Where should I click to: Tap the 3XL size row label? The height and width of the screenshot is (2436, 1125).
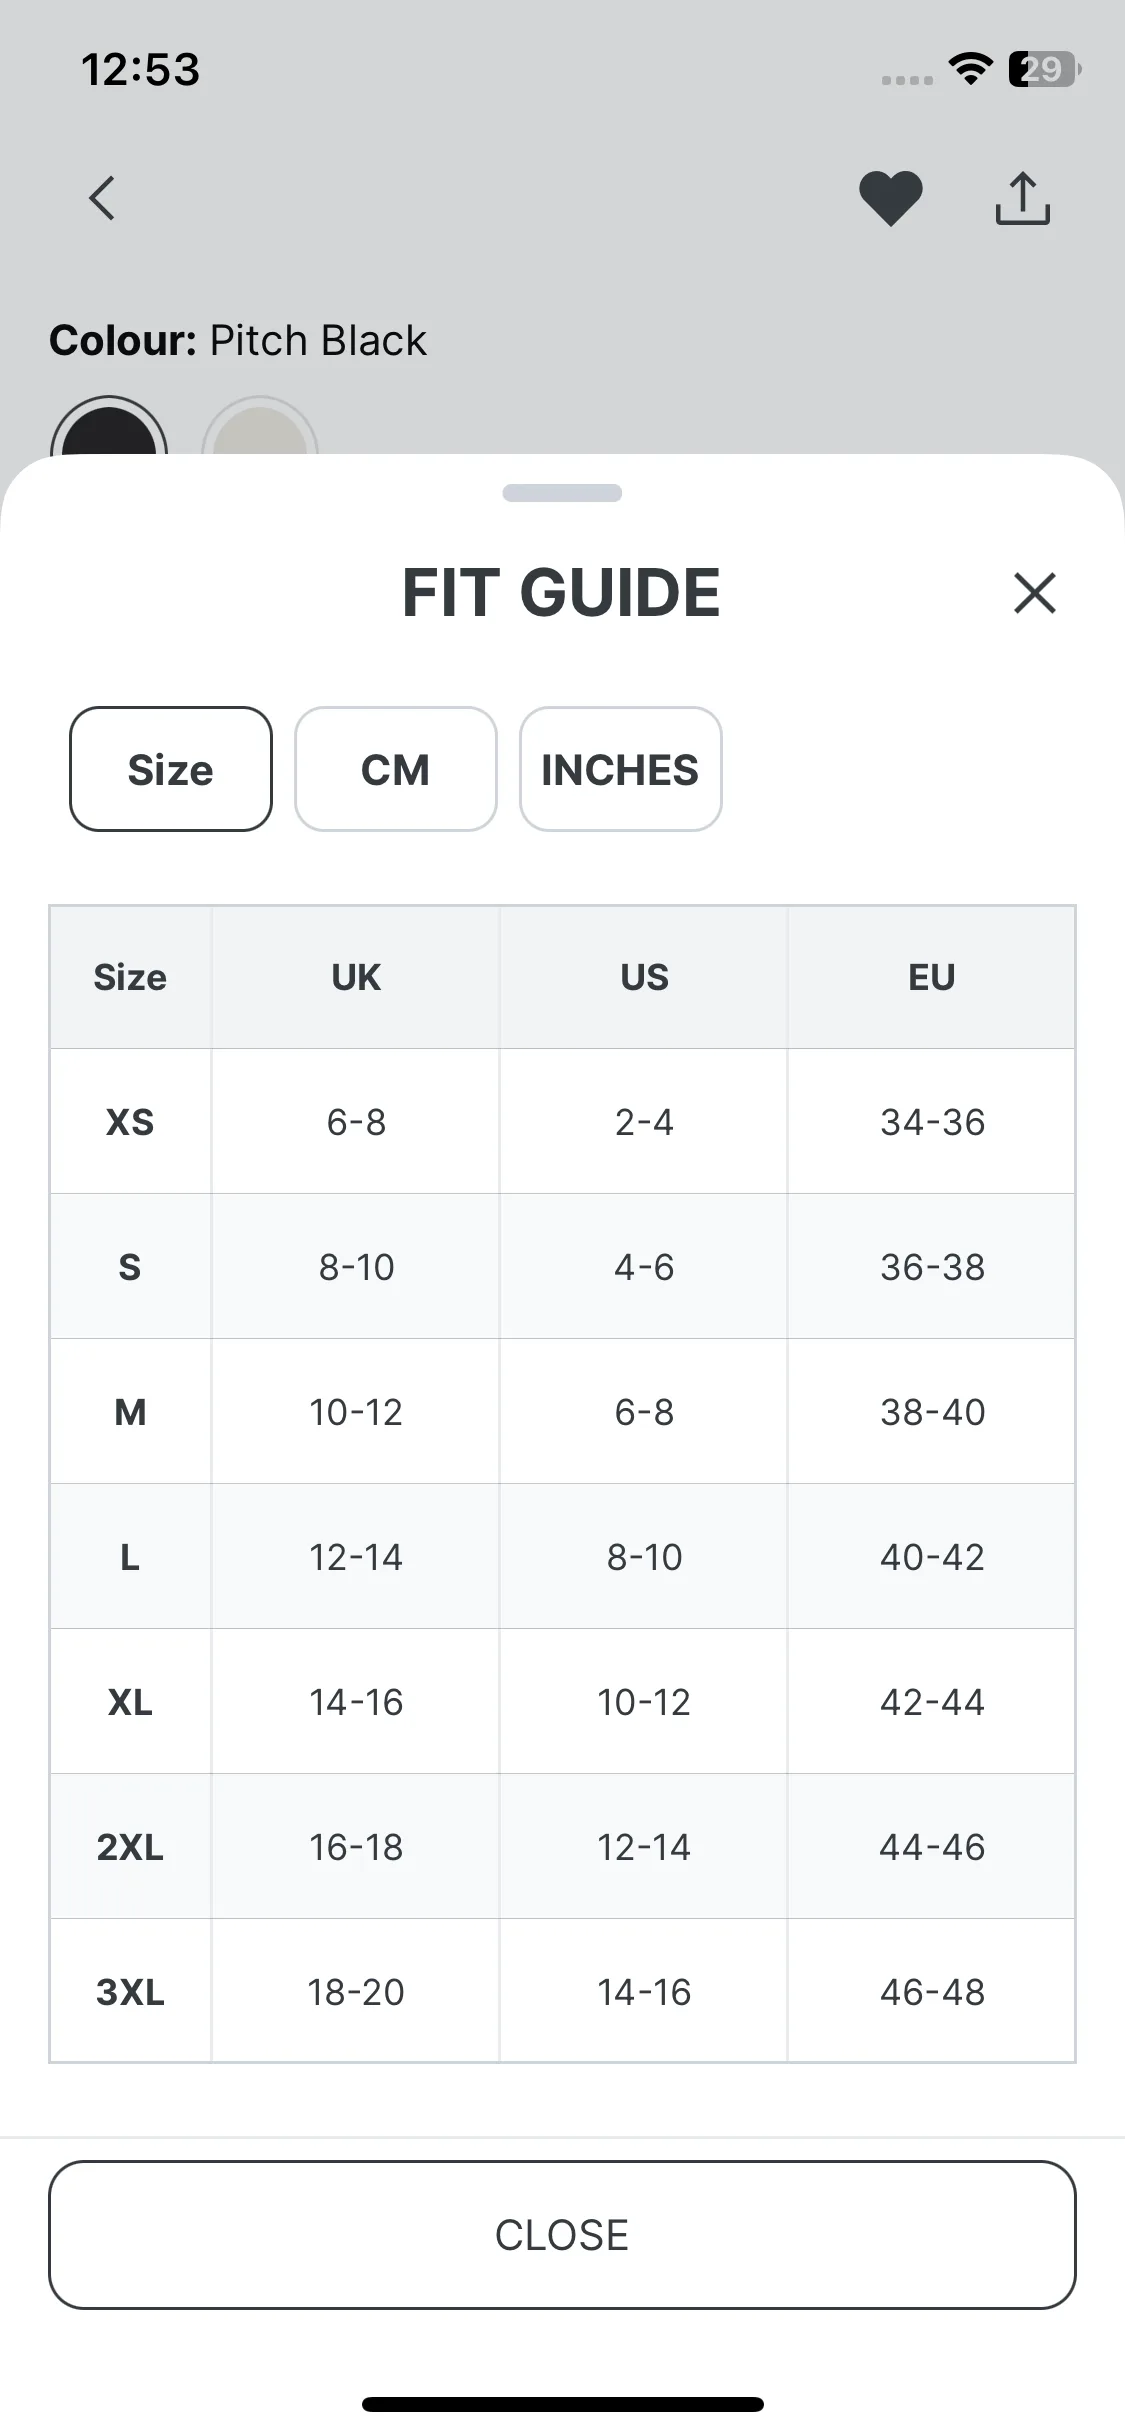tap(130, 1992)
